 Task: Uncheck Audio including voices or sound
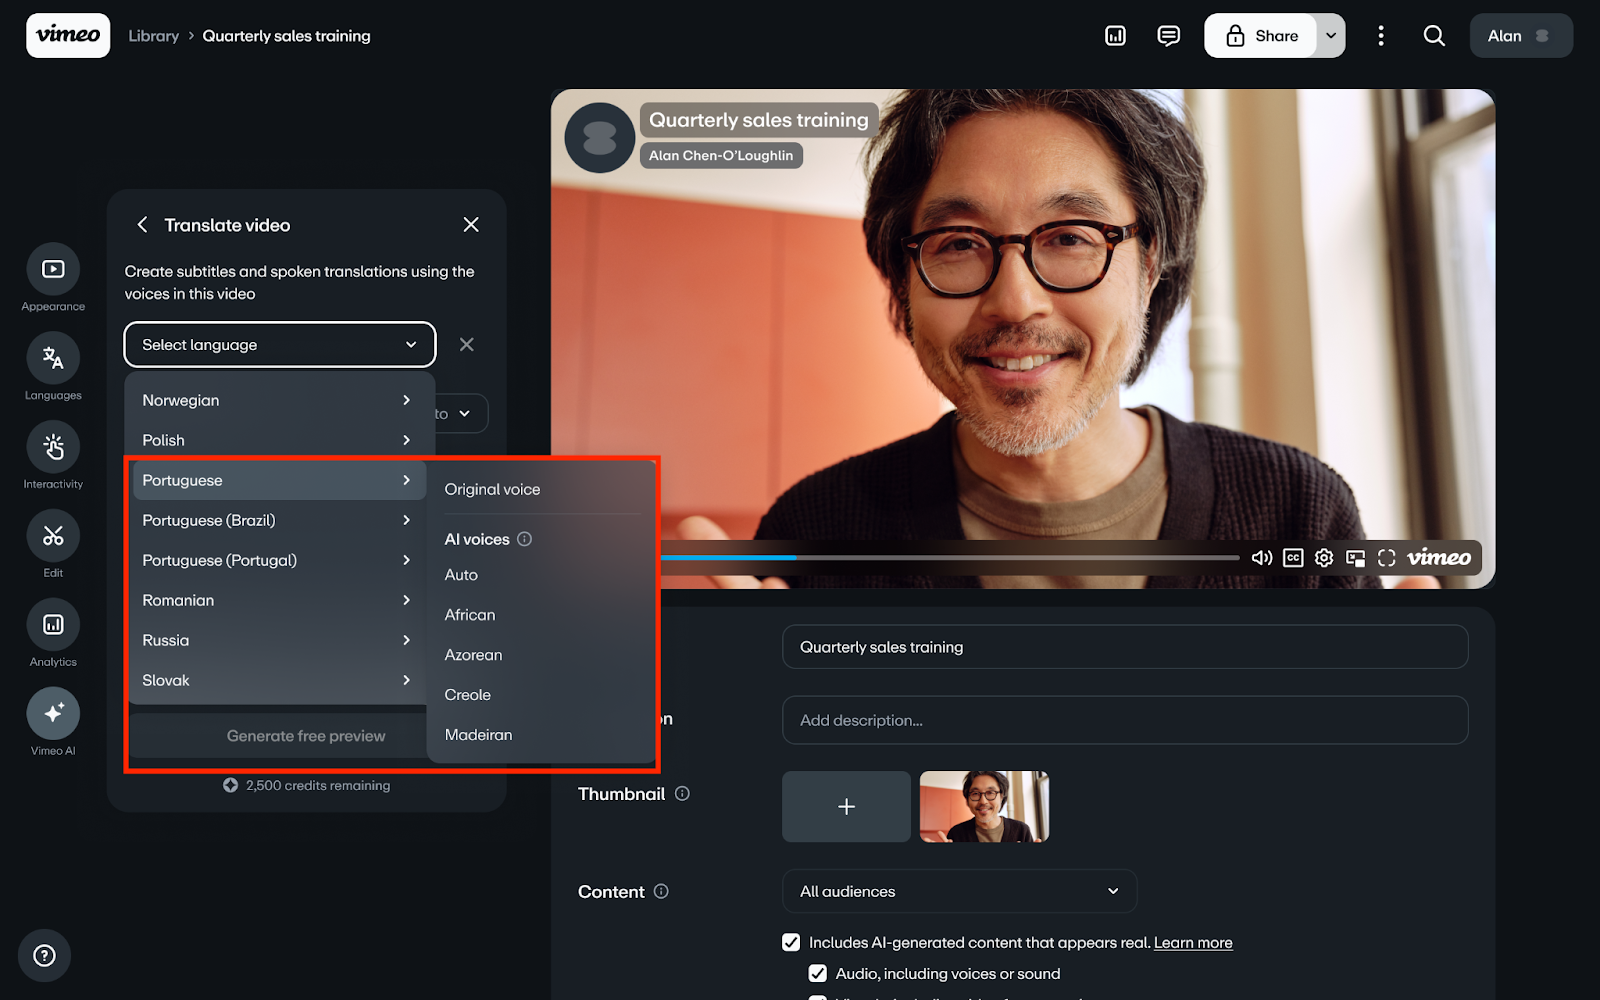click(x=818, y=973)
